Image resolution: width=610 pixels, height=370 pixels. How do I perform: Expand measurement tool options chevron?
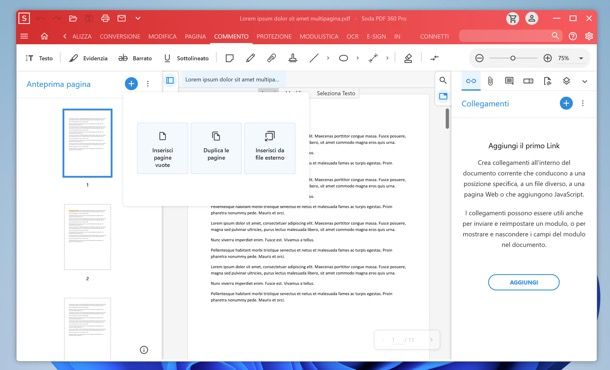(387, 58)
